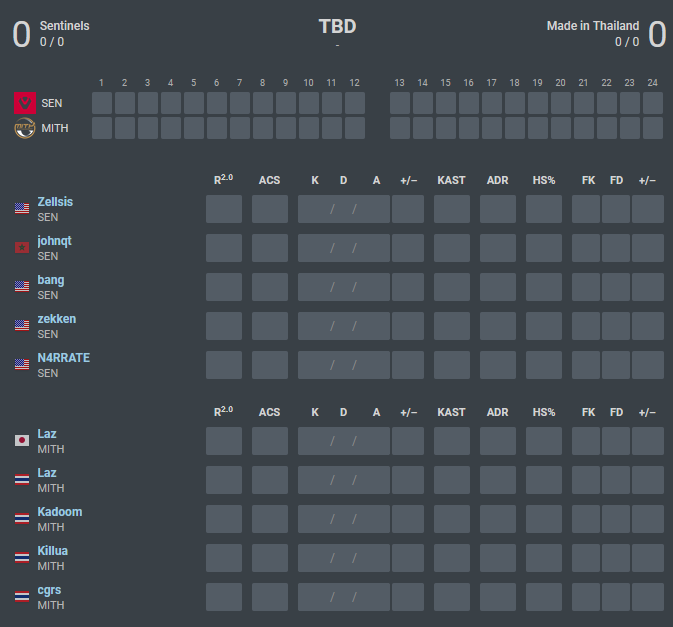Click the cgrs ACS stat cell
This screenshot has width=673, height=627.
pos(270,597)
